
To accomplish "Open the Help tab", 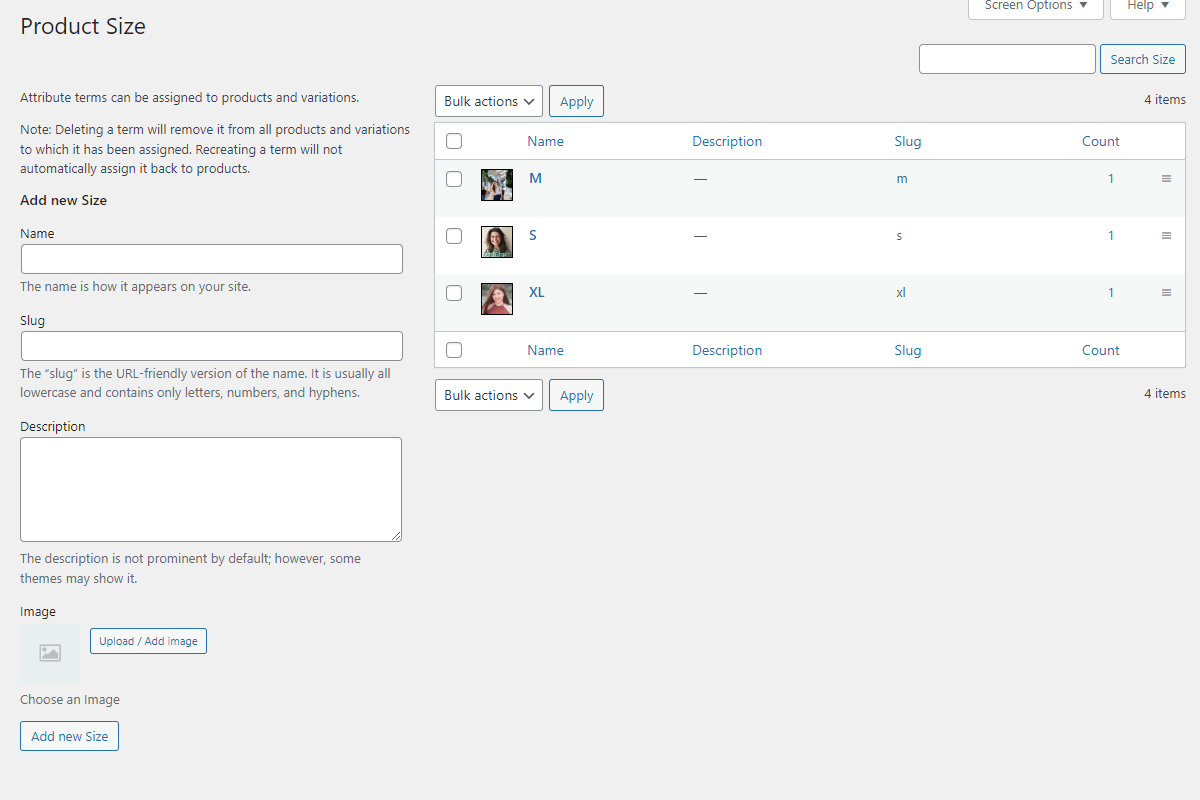I will pyautogui.click(x=1147, y=6).
